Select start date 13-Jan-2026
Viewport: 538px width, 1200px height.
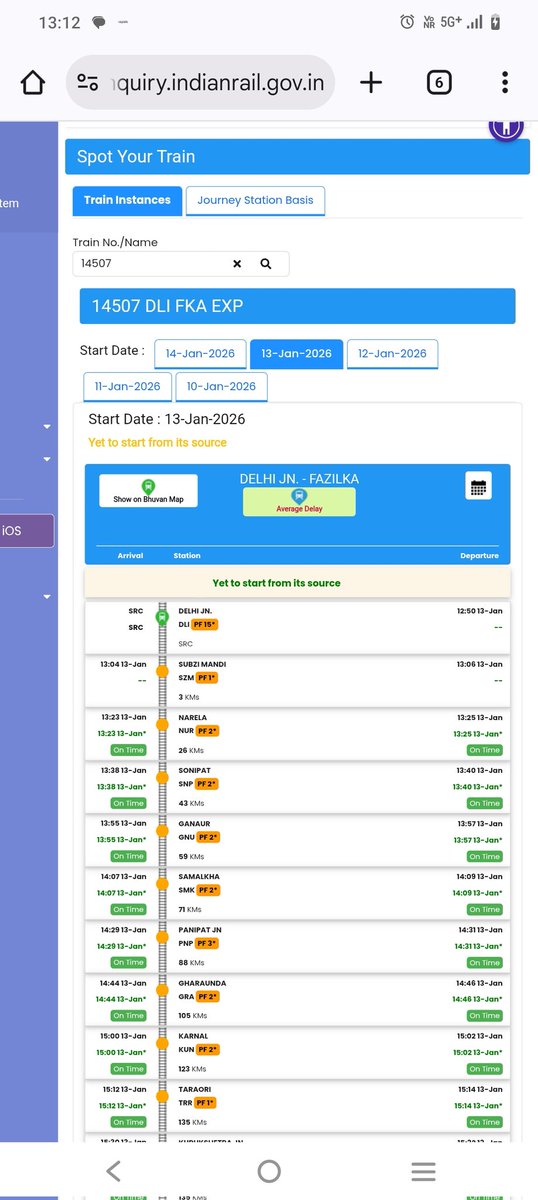(x=296, y=354)
